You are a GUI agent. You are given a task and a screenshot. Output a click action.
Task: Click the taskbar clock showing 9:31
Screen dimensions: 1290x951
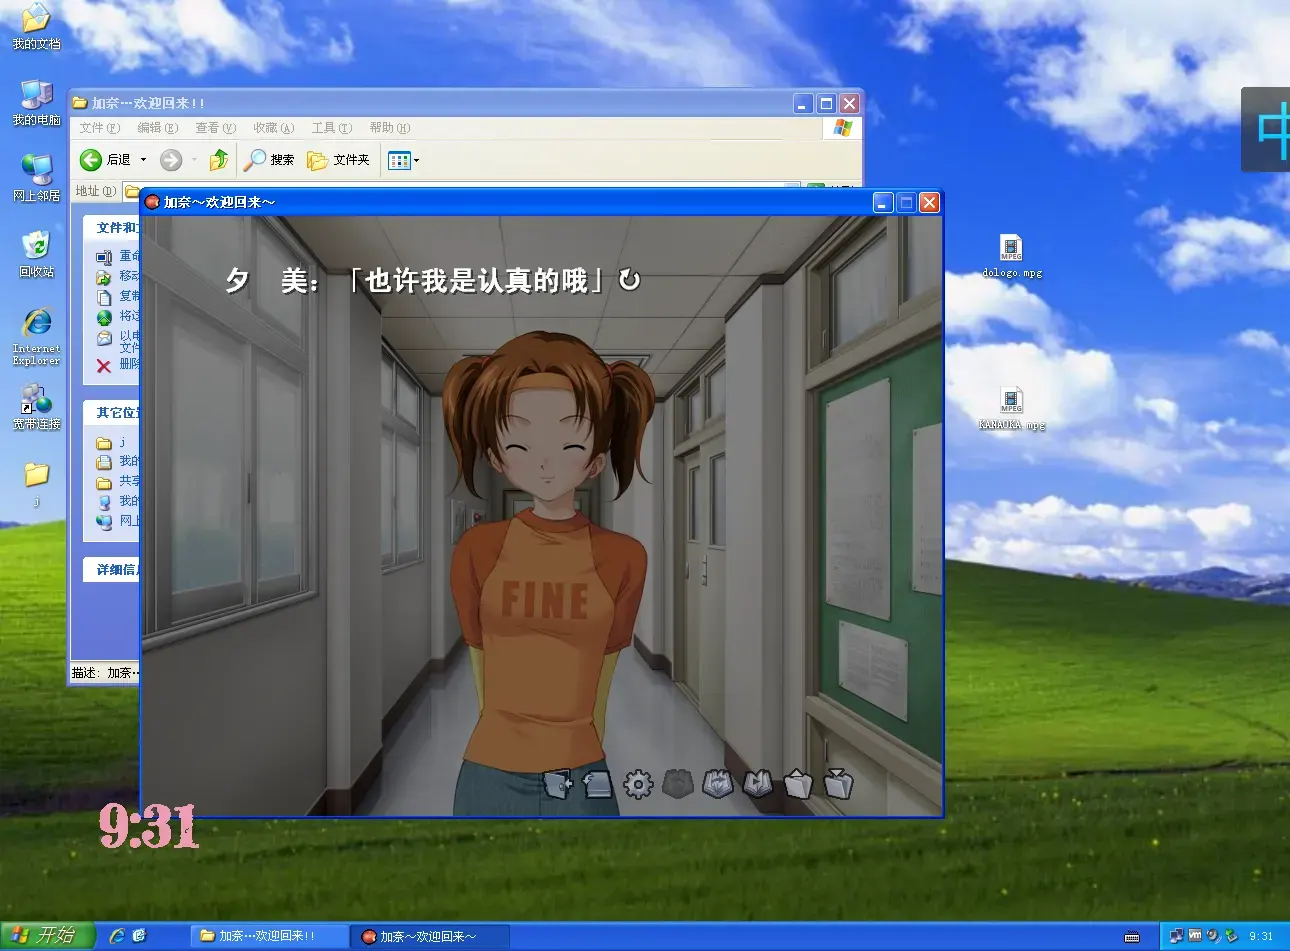[1261, 937]
